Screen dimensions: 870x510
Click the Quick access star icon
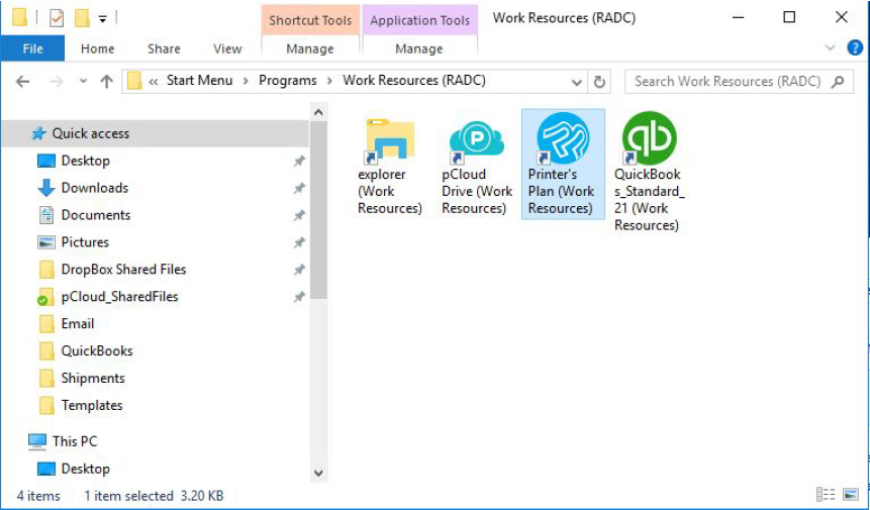38,133
